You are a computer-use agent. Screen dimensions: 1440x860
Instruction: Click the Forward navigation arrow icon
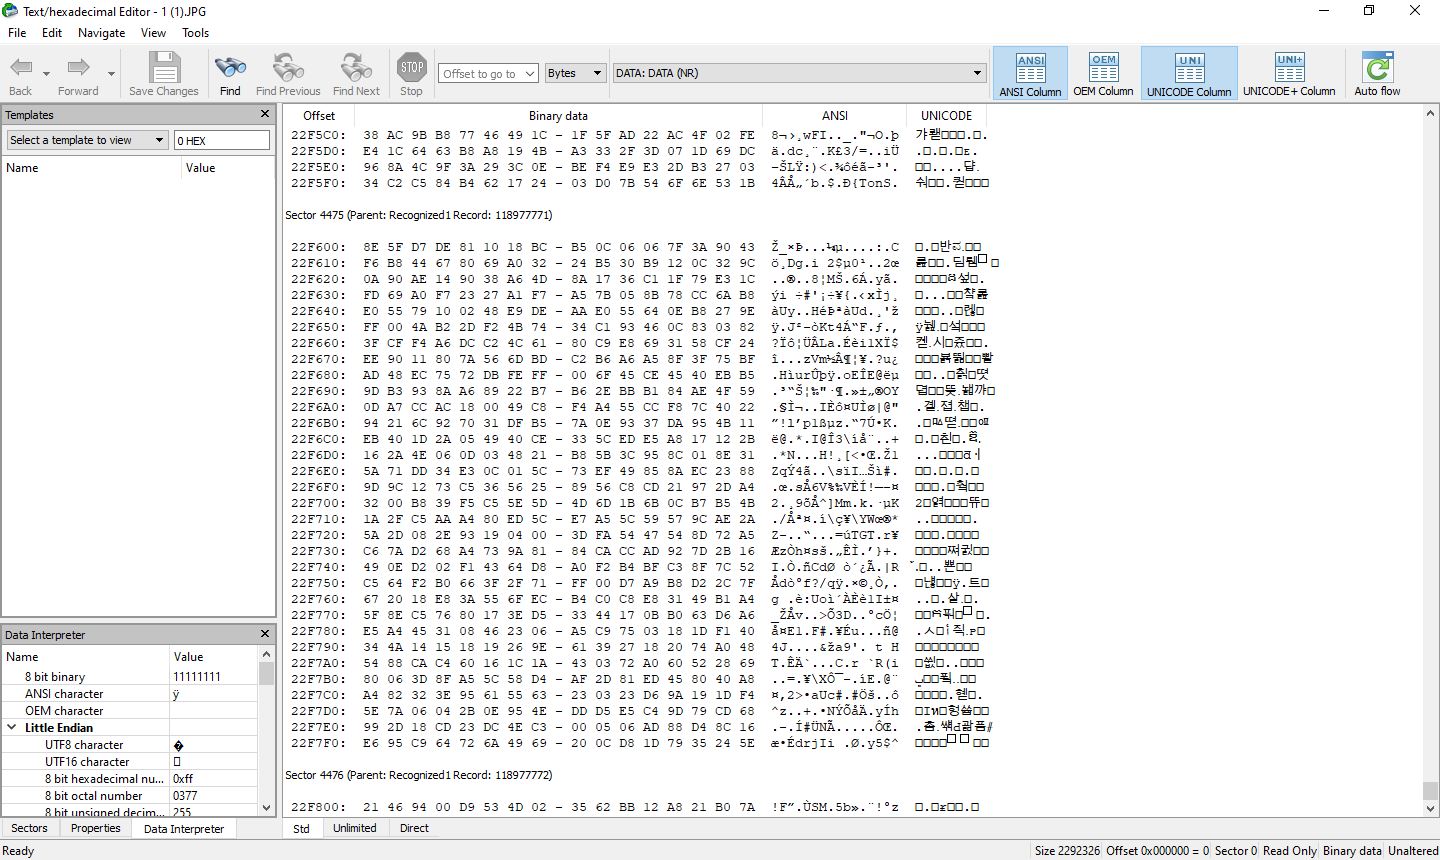pyautogui.click(x=78, y=68)
